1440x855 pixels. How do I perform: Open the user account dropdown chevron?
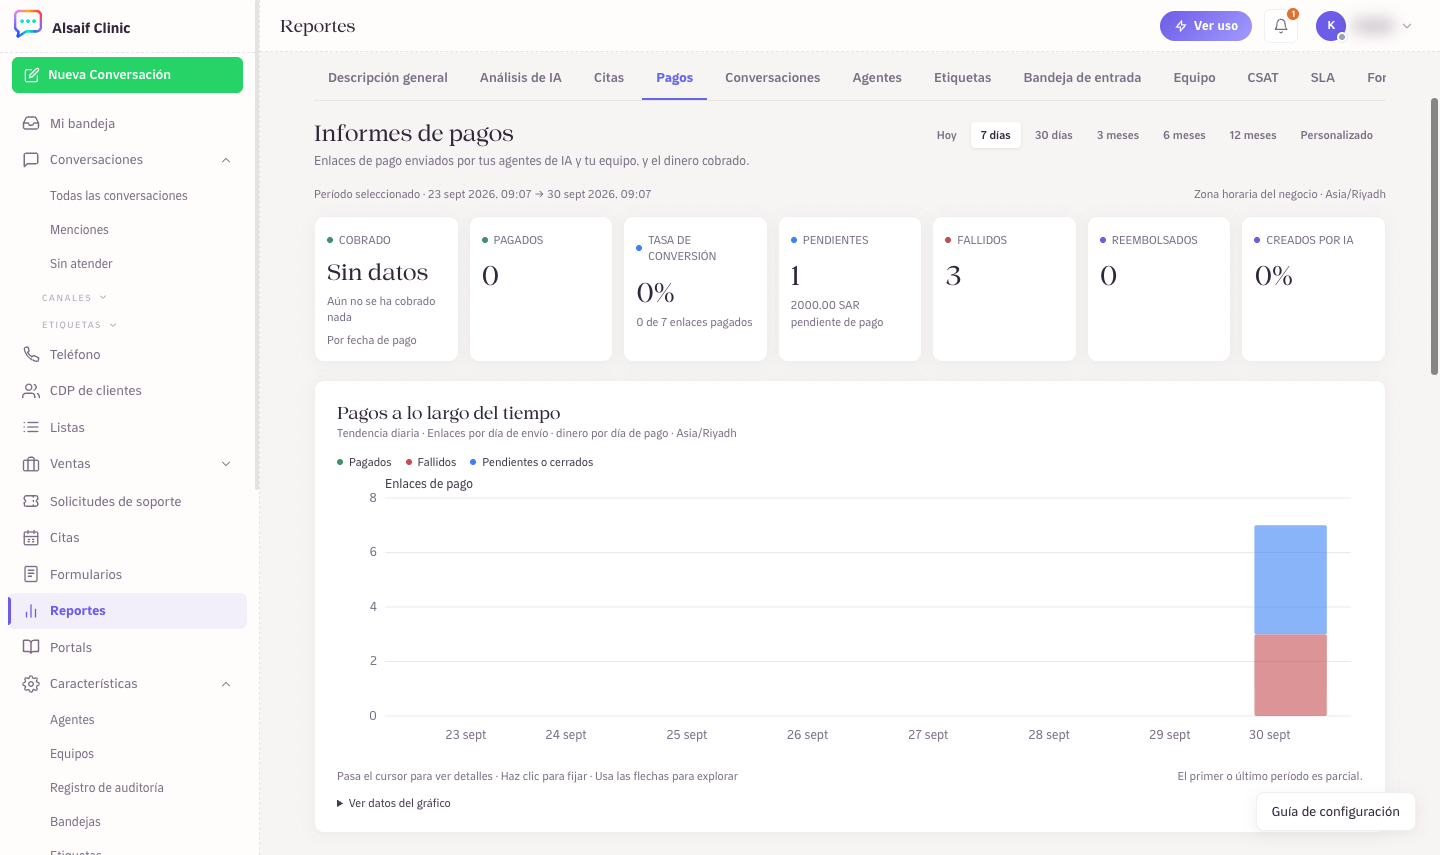1407,26
